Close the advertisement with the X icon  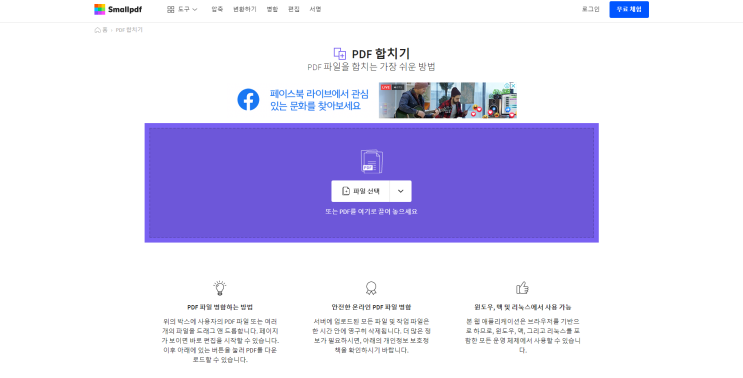click(513, 86)
